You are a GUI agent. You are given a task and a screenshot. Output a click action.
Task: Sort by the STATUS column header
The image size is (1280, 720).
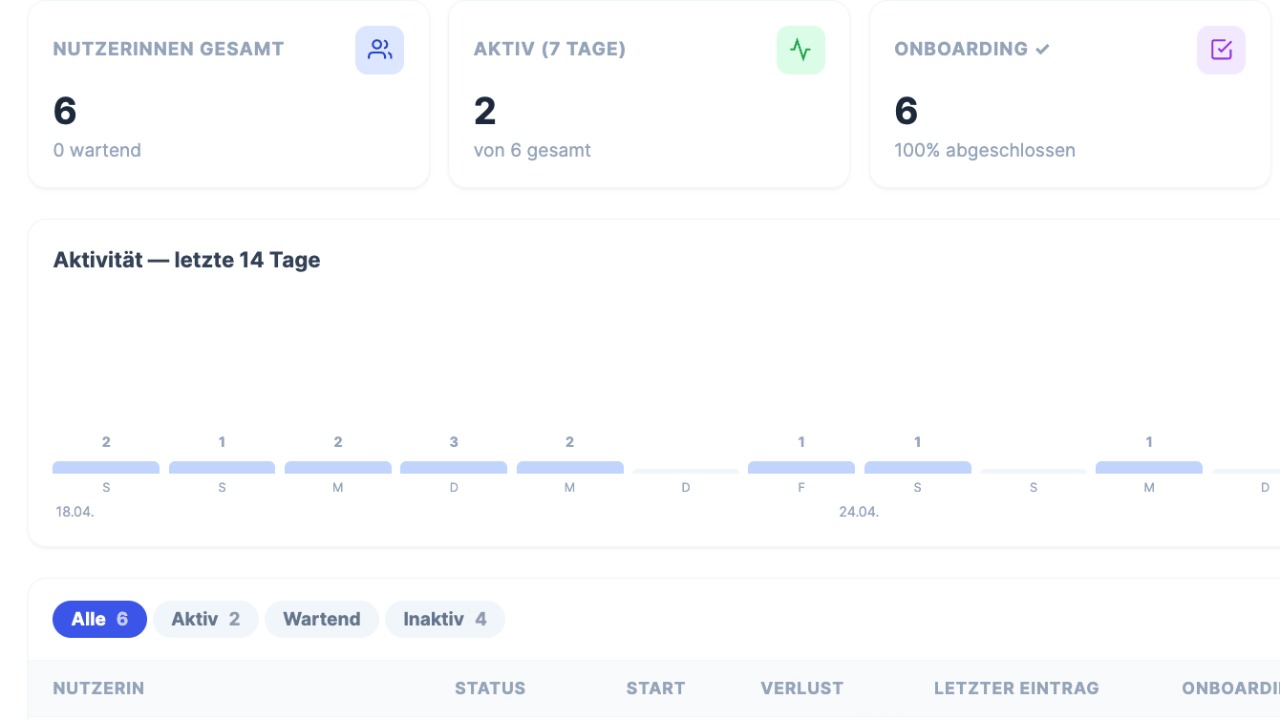tap(490, 688)
